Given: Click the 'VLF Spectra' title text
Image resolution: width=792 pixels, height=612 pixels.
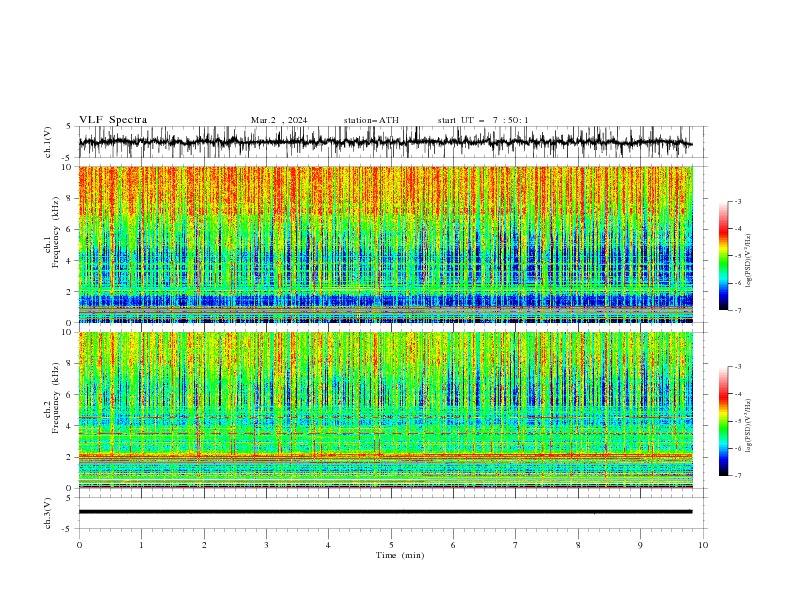Looking at the screenshot, I should (113, 120).
